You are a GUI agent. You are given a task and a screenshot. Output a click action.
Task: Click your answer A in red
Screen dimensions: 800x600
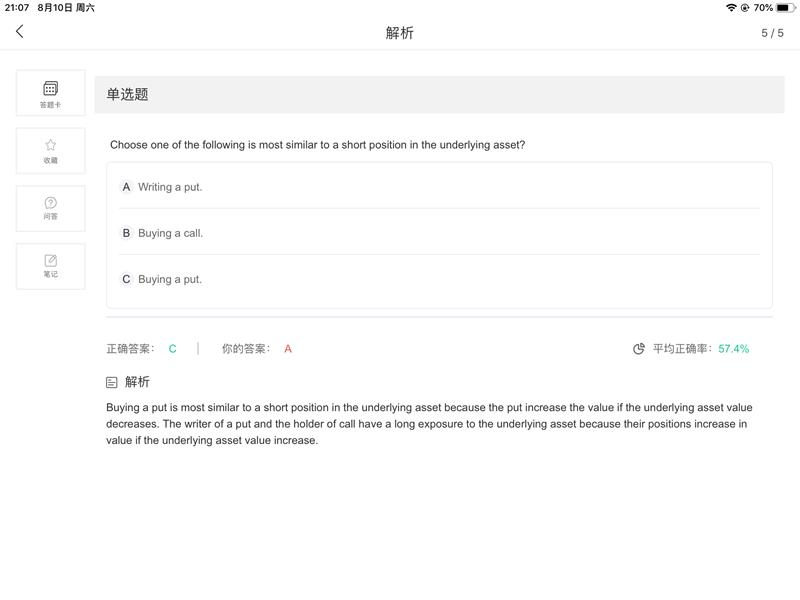pos(288,349)
